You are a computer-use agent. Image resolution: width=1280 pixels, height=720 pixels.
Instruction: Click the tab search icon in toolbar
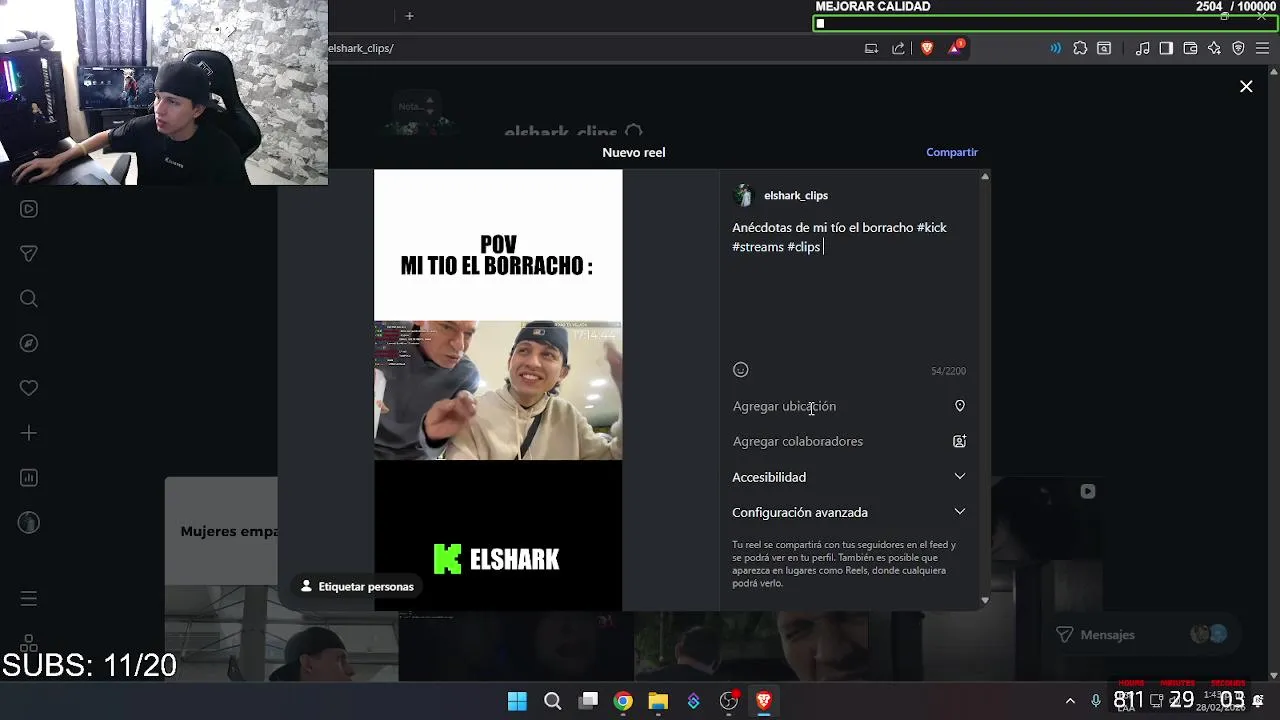click(1104, 48)
